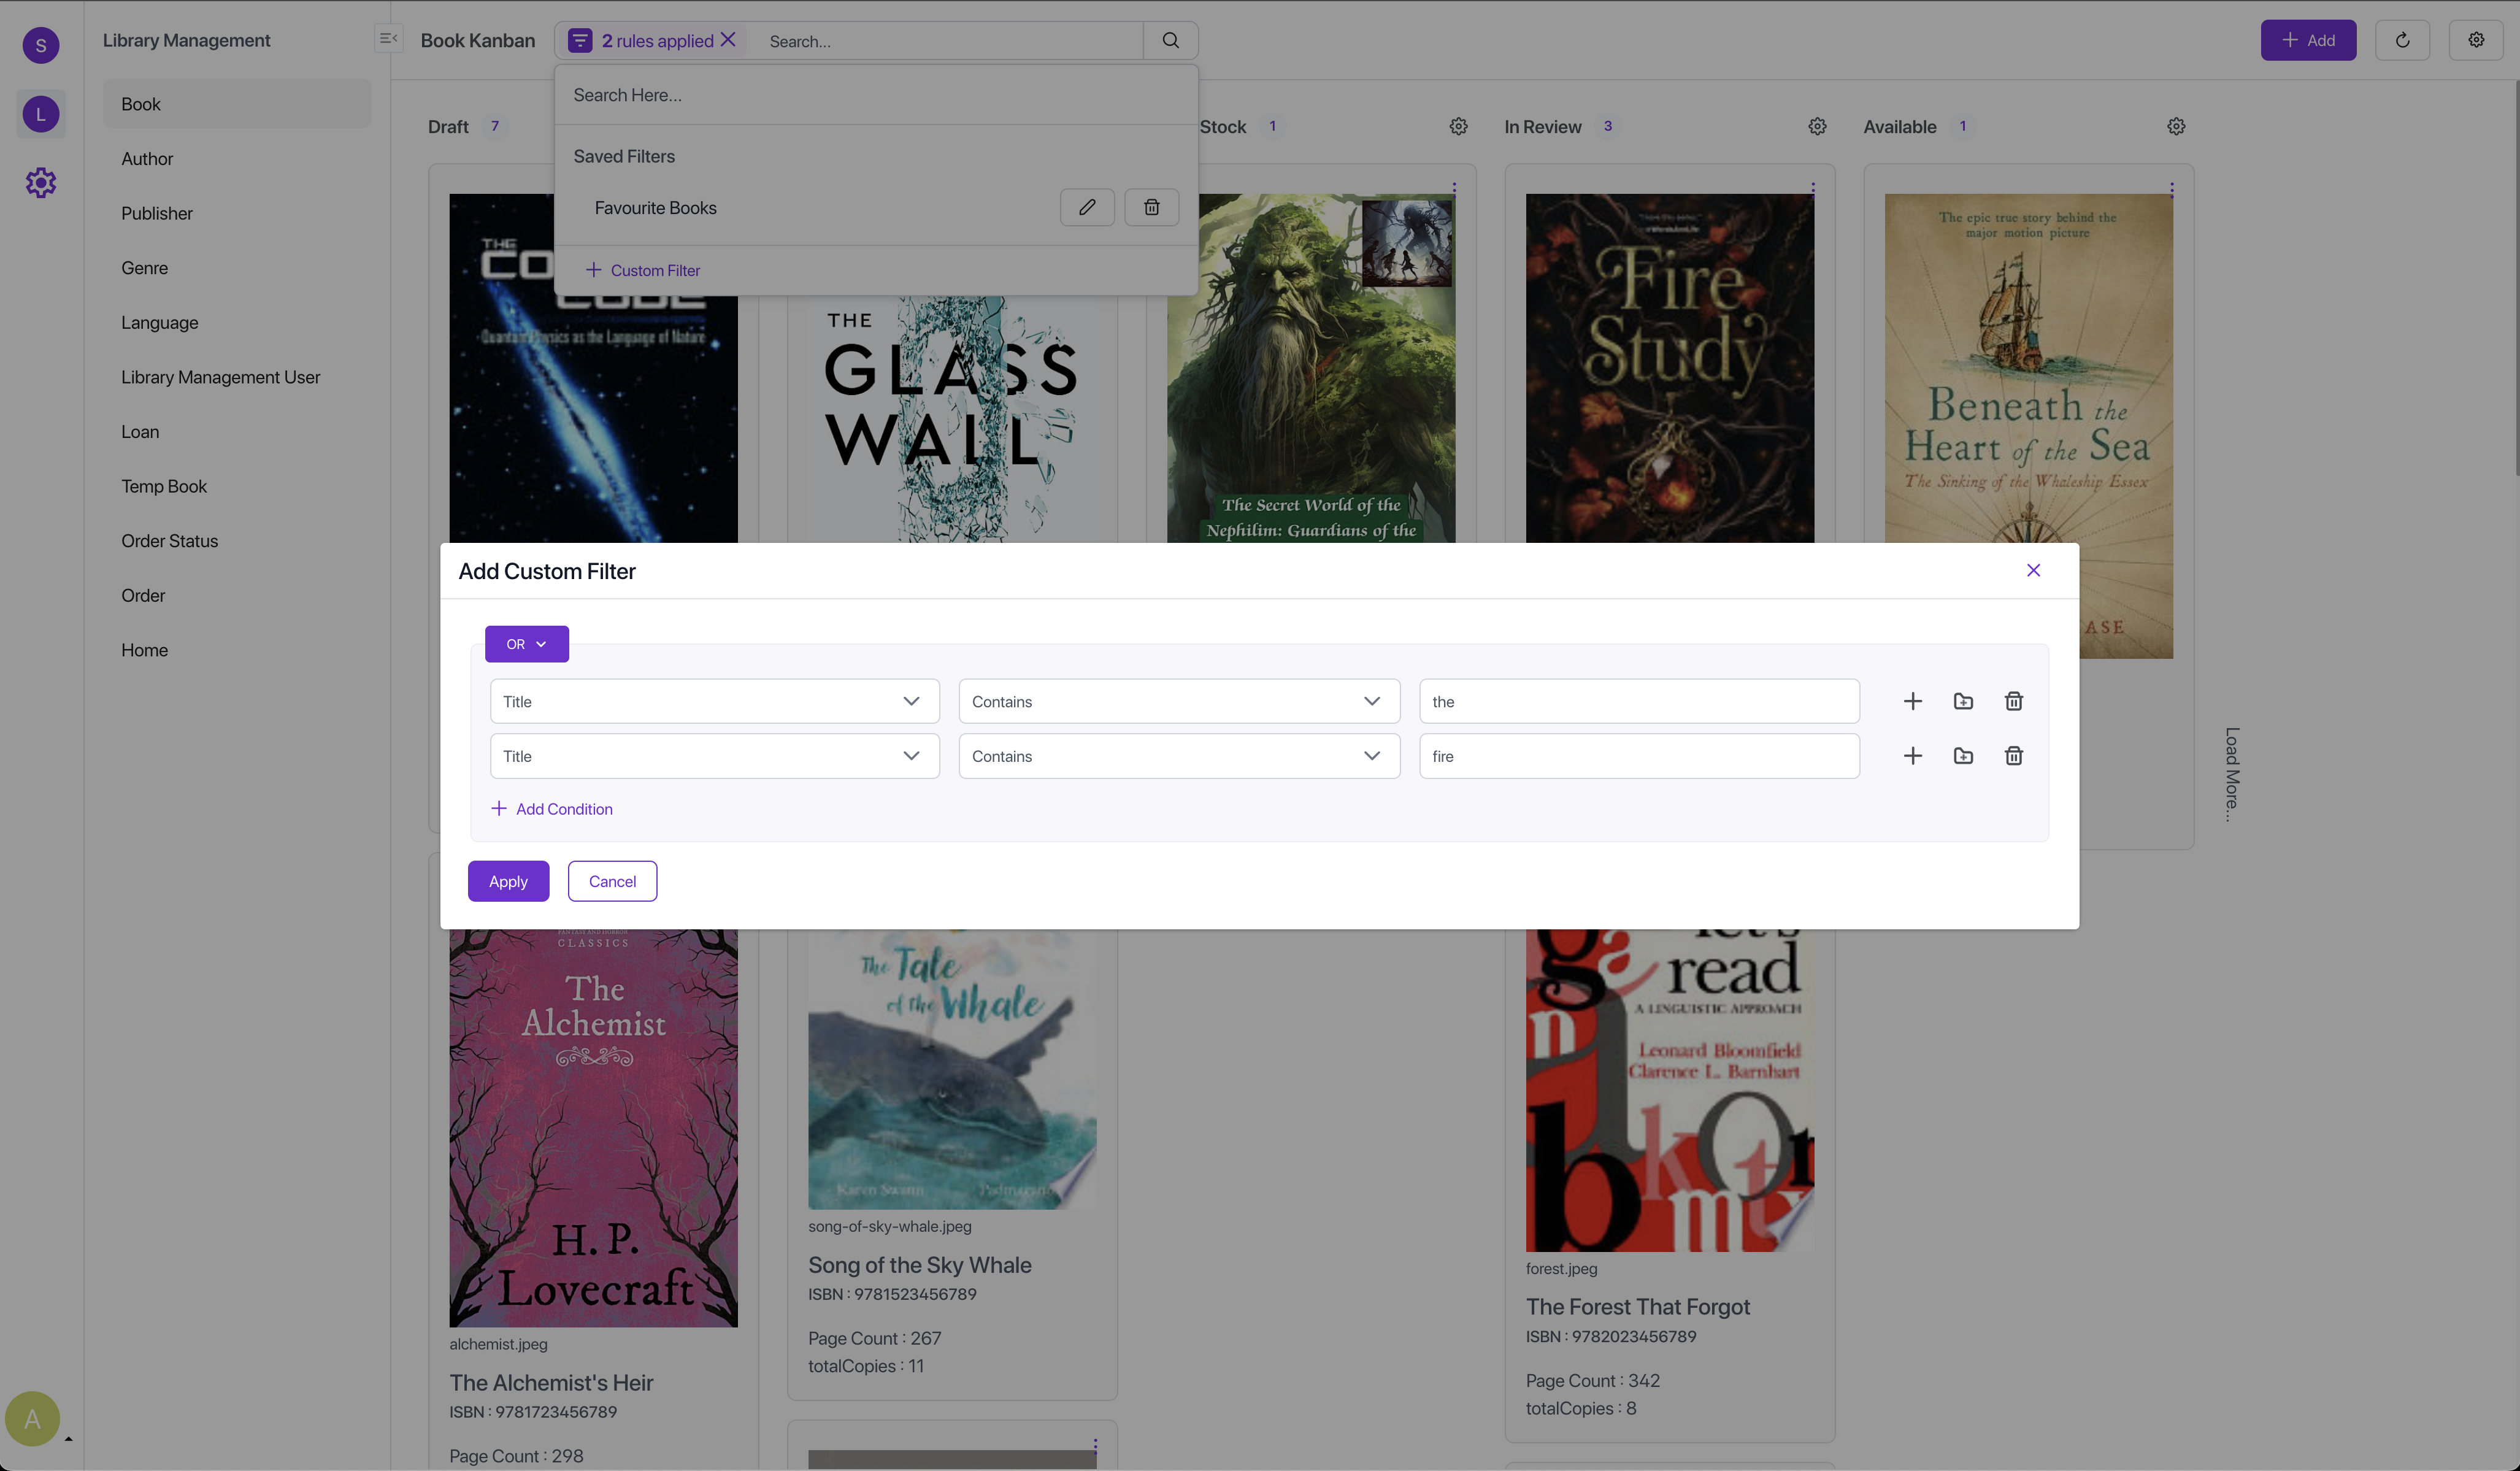
Task: Expand second row's Contains operator dropdown
Action: (x=1178, y=756)
